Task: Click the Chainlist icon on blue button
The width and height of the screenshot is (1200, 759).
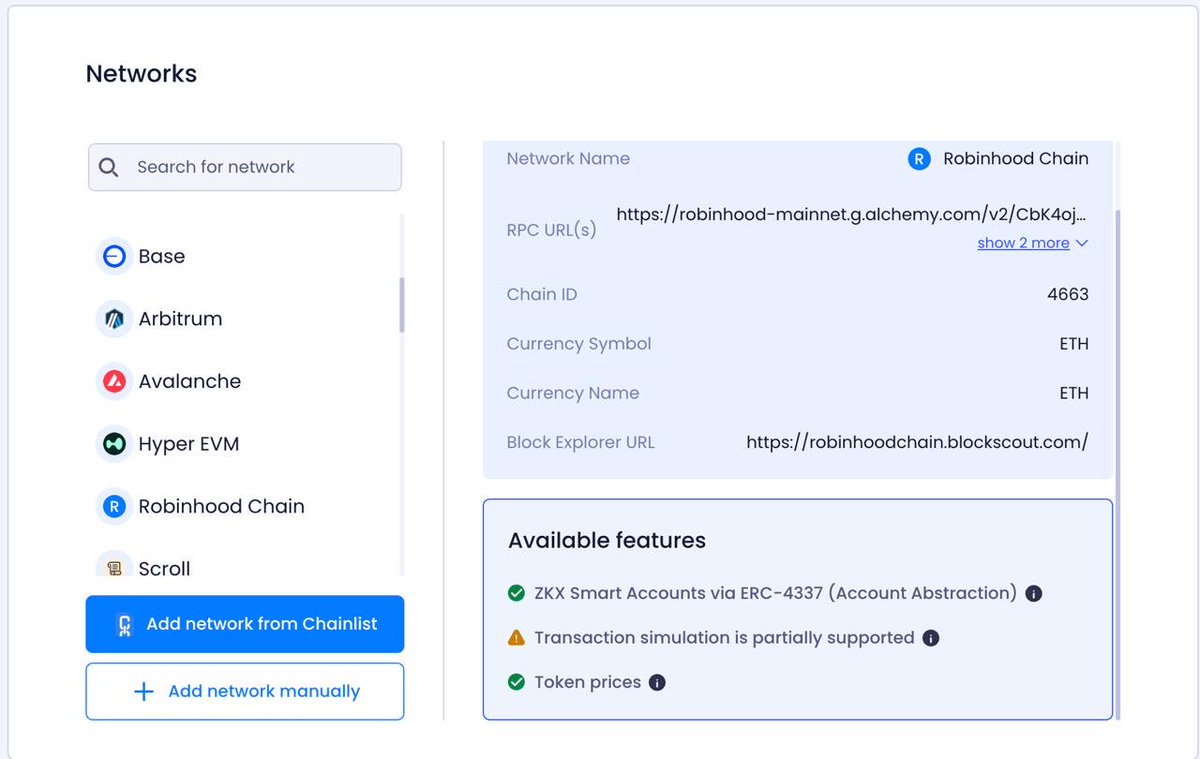Action: click(124, 624)
